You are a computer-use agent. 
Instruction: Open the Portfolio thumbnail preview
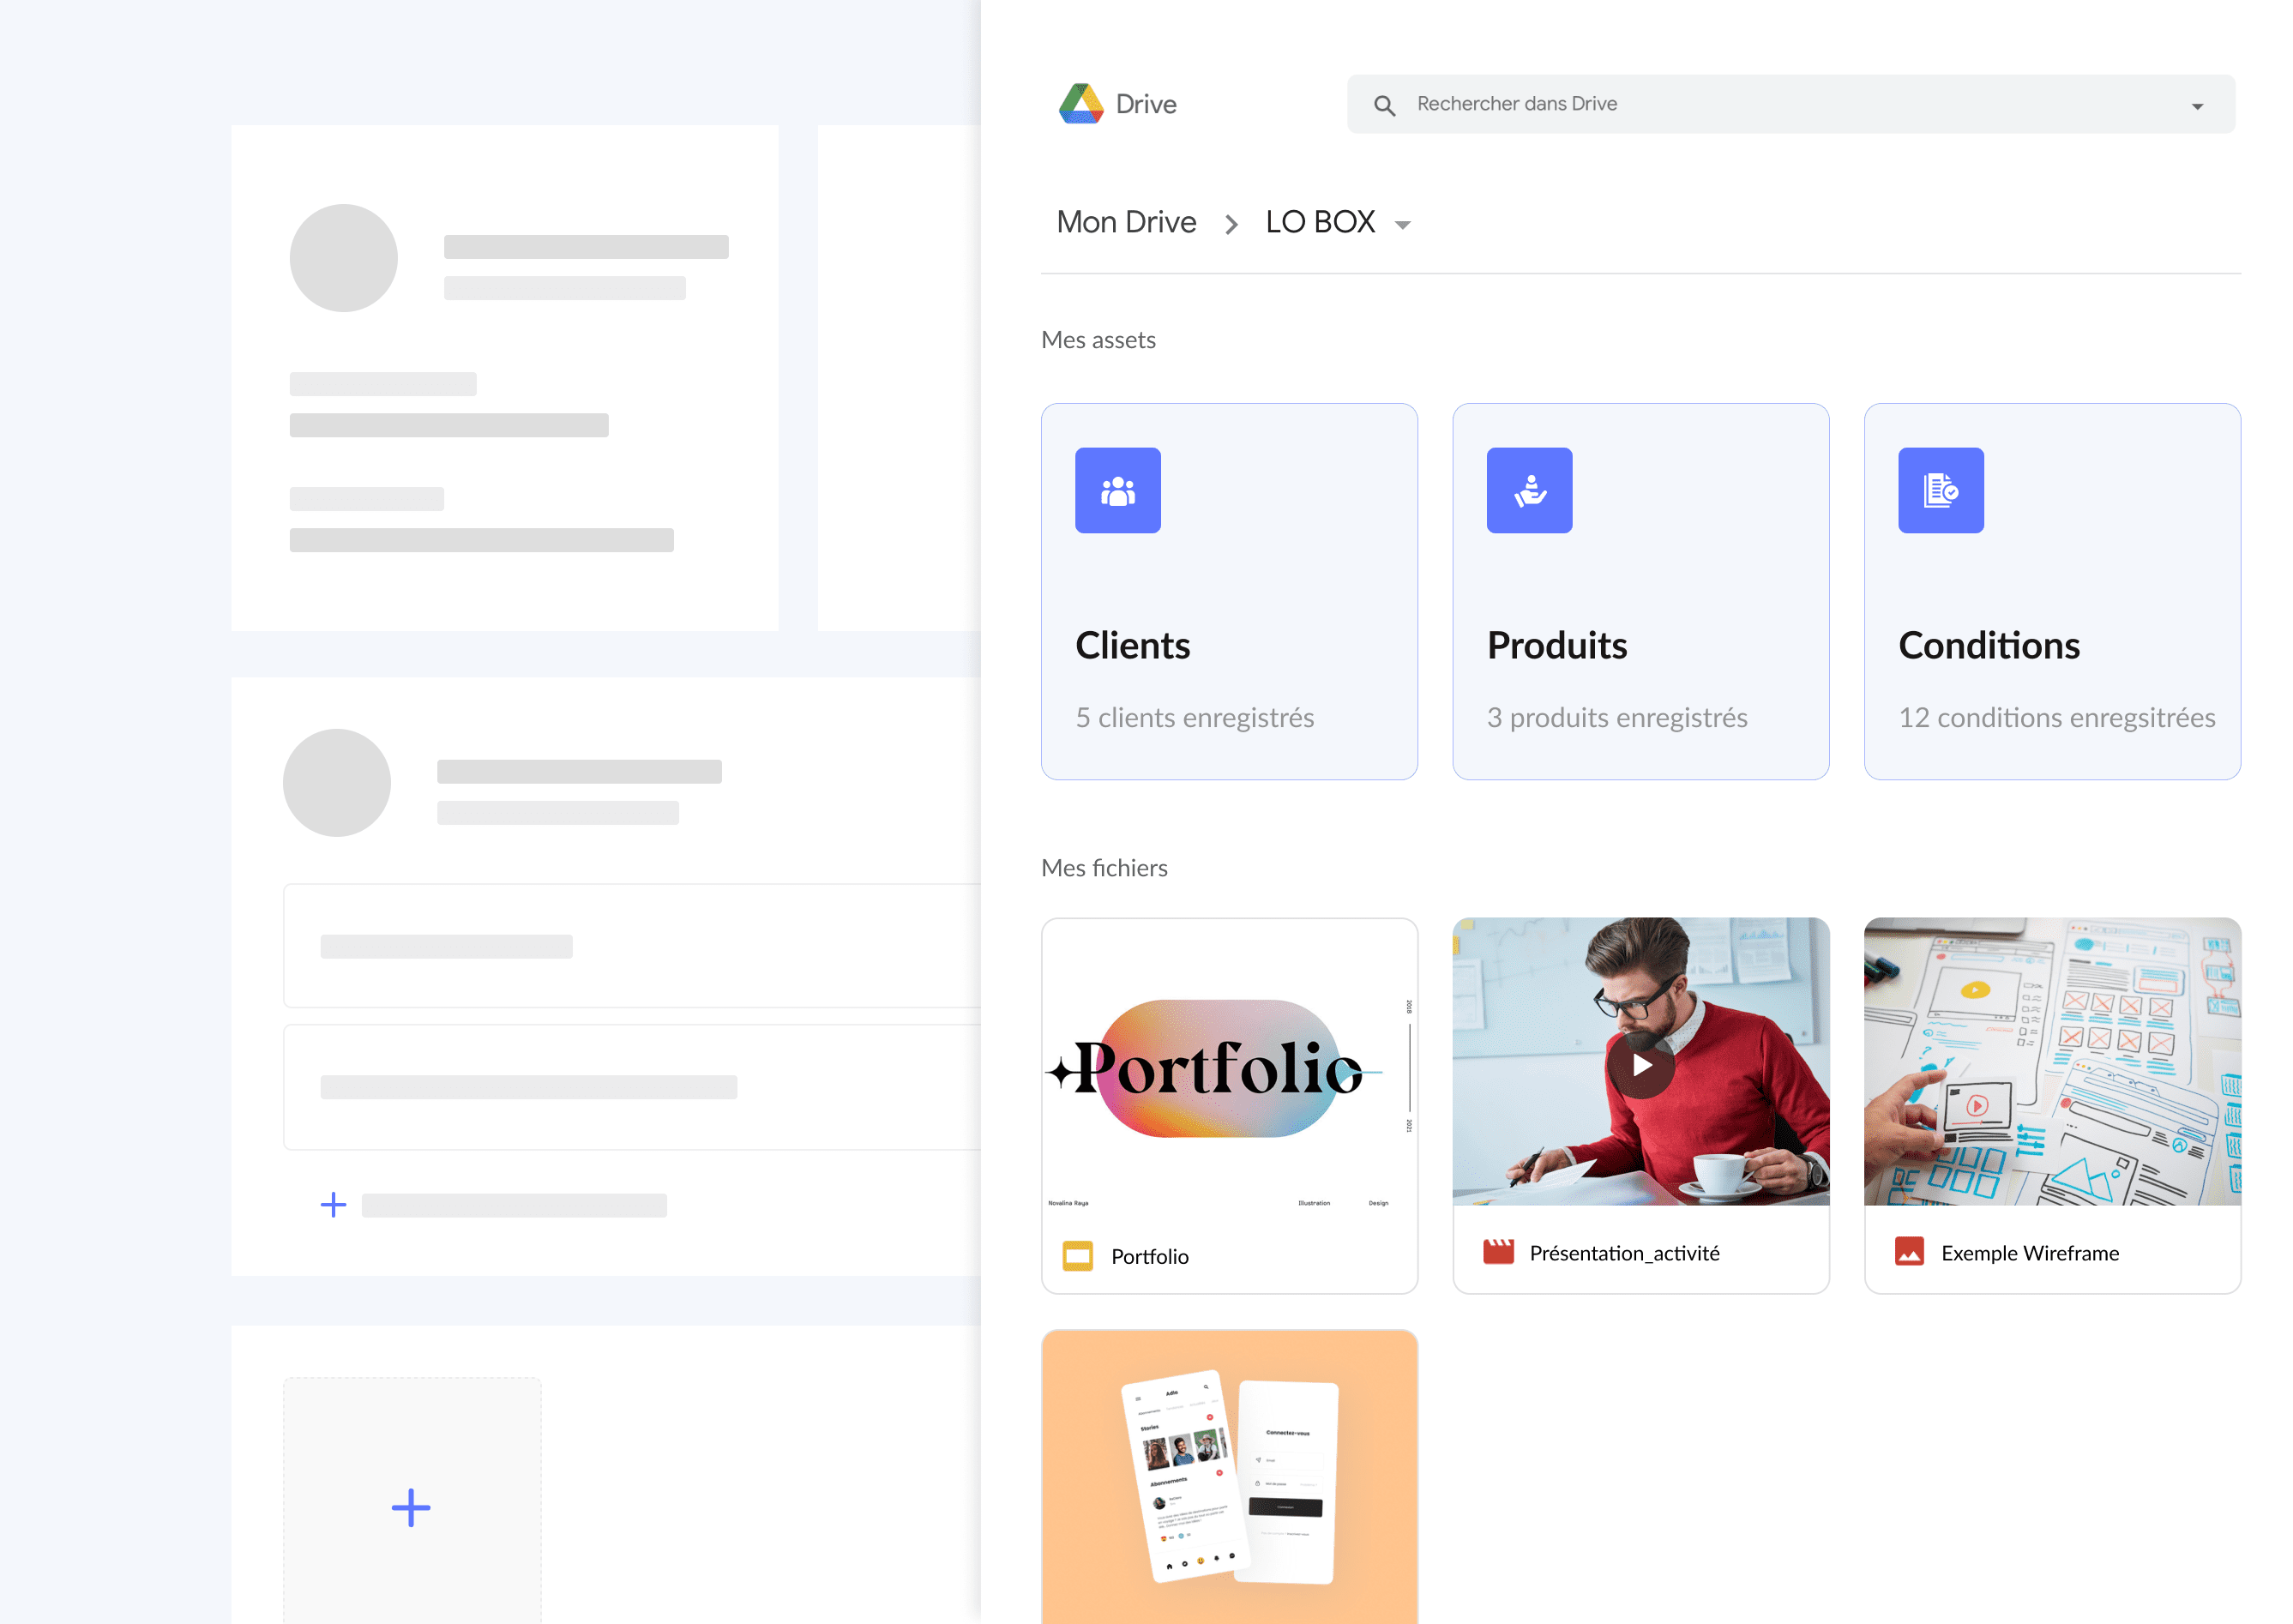(1229, 1063)
